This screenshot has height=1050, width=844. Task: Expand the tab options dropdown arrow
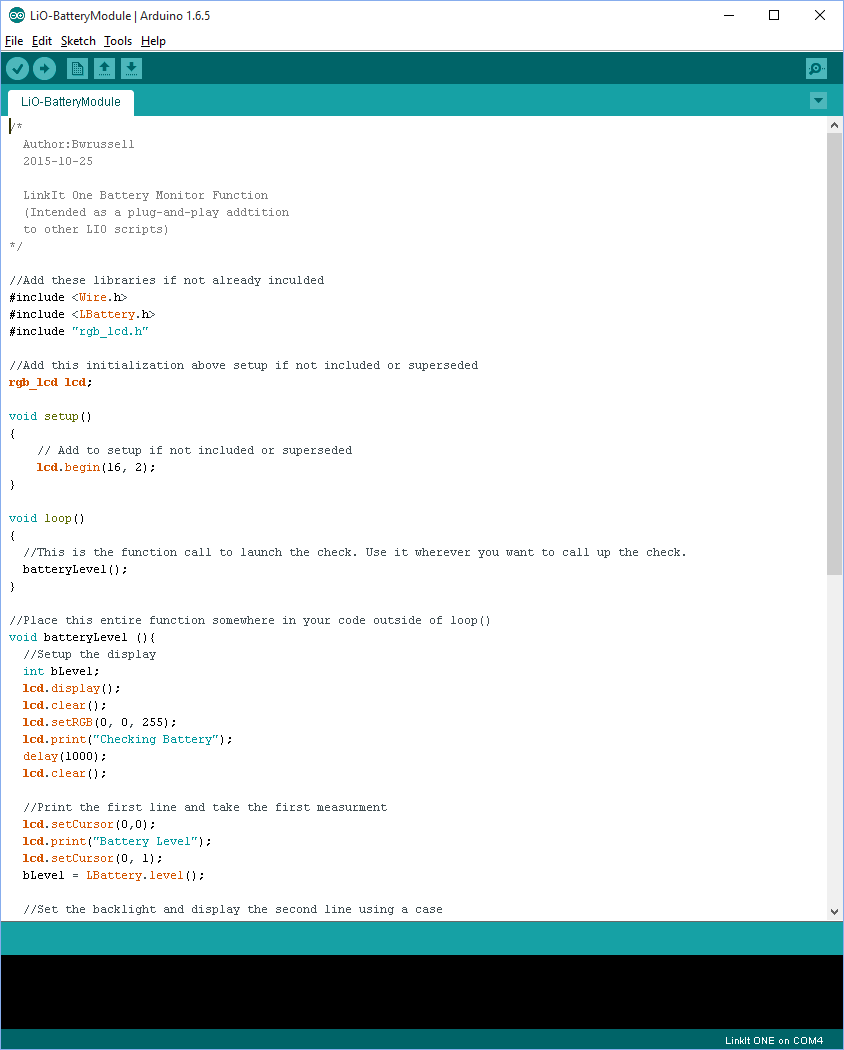[818, 101]
